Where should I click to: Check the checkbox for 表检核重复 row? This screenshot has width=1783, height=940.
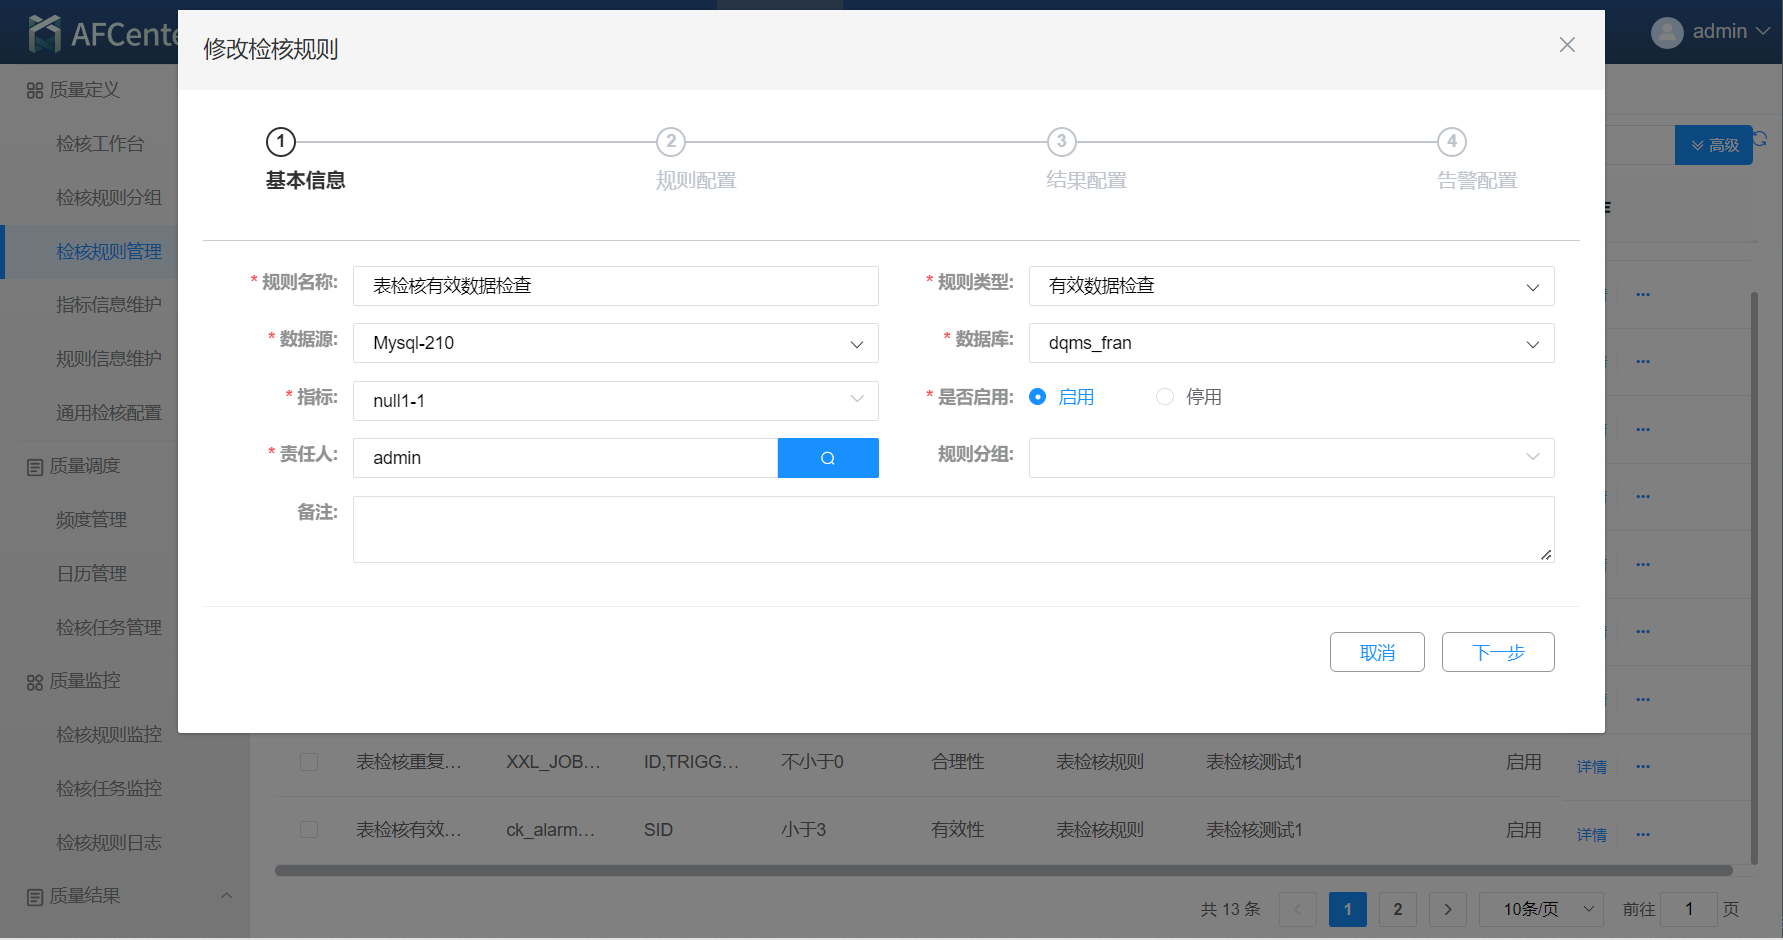point(309,762)
